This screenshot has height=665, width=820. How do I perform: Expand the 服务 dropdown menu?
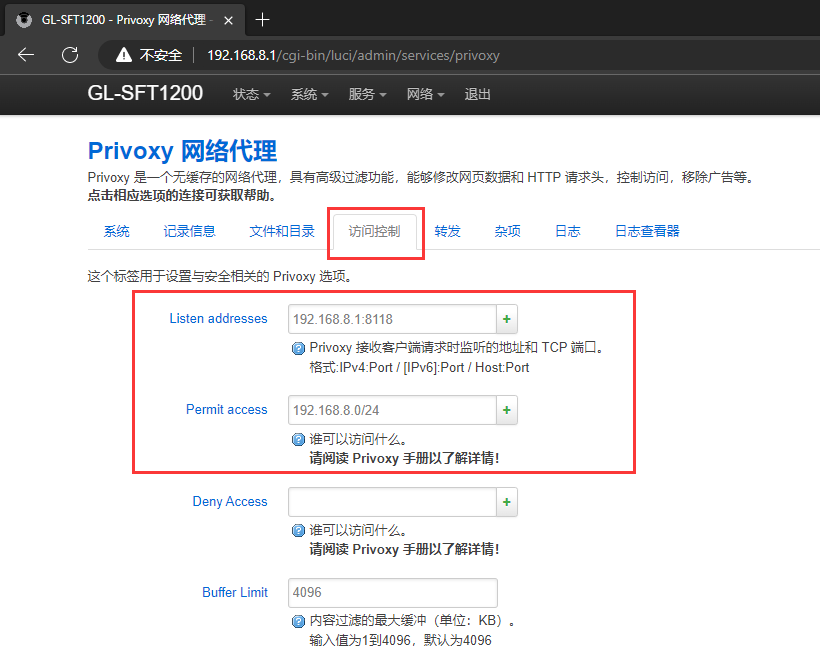(x=367, y=94)
